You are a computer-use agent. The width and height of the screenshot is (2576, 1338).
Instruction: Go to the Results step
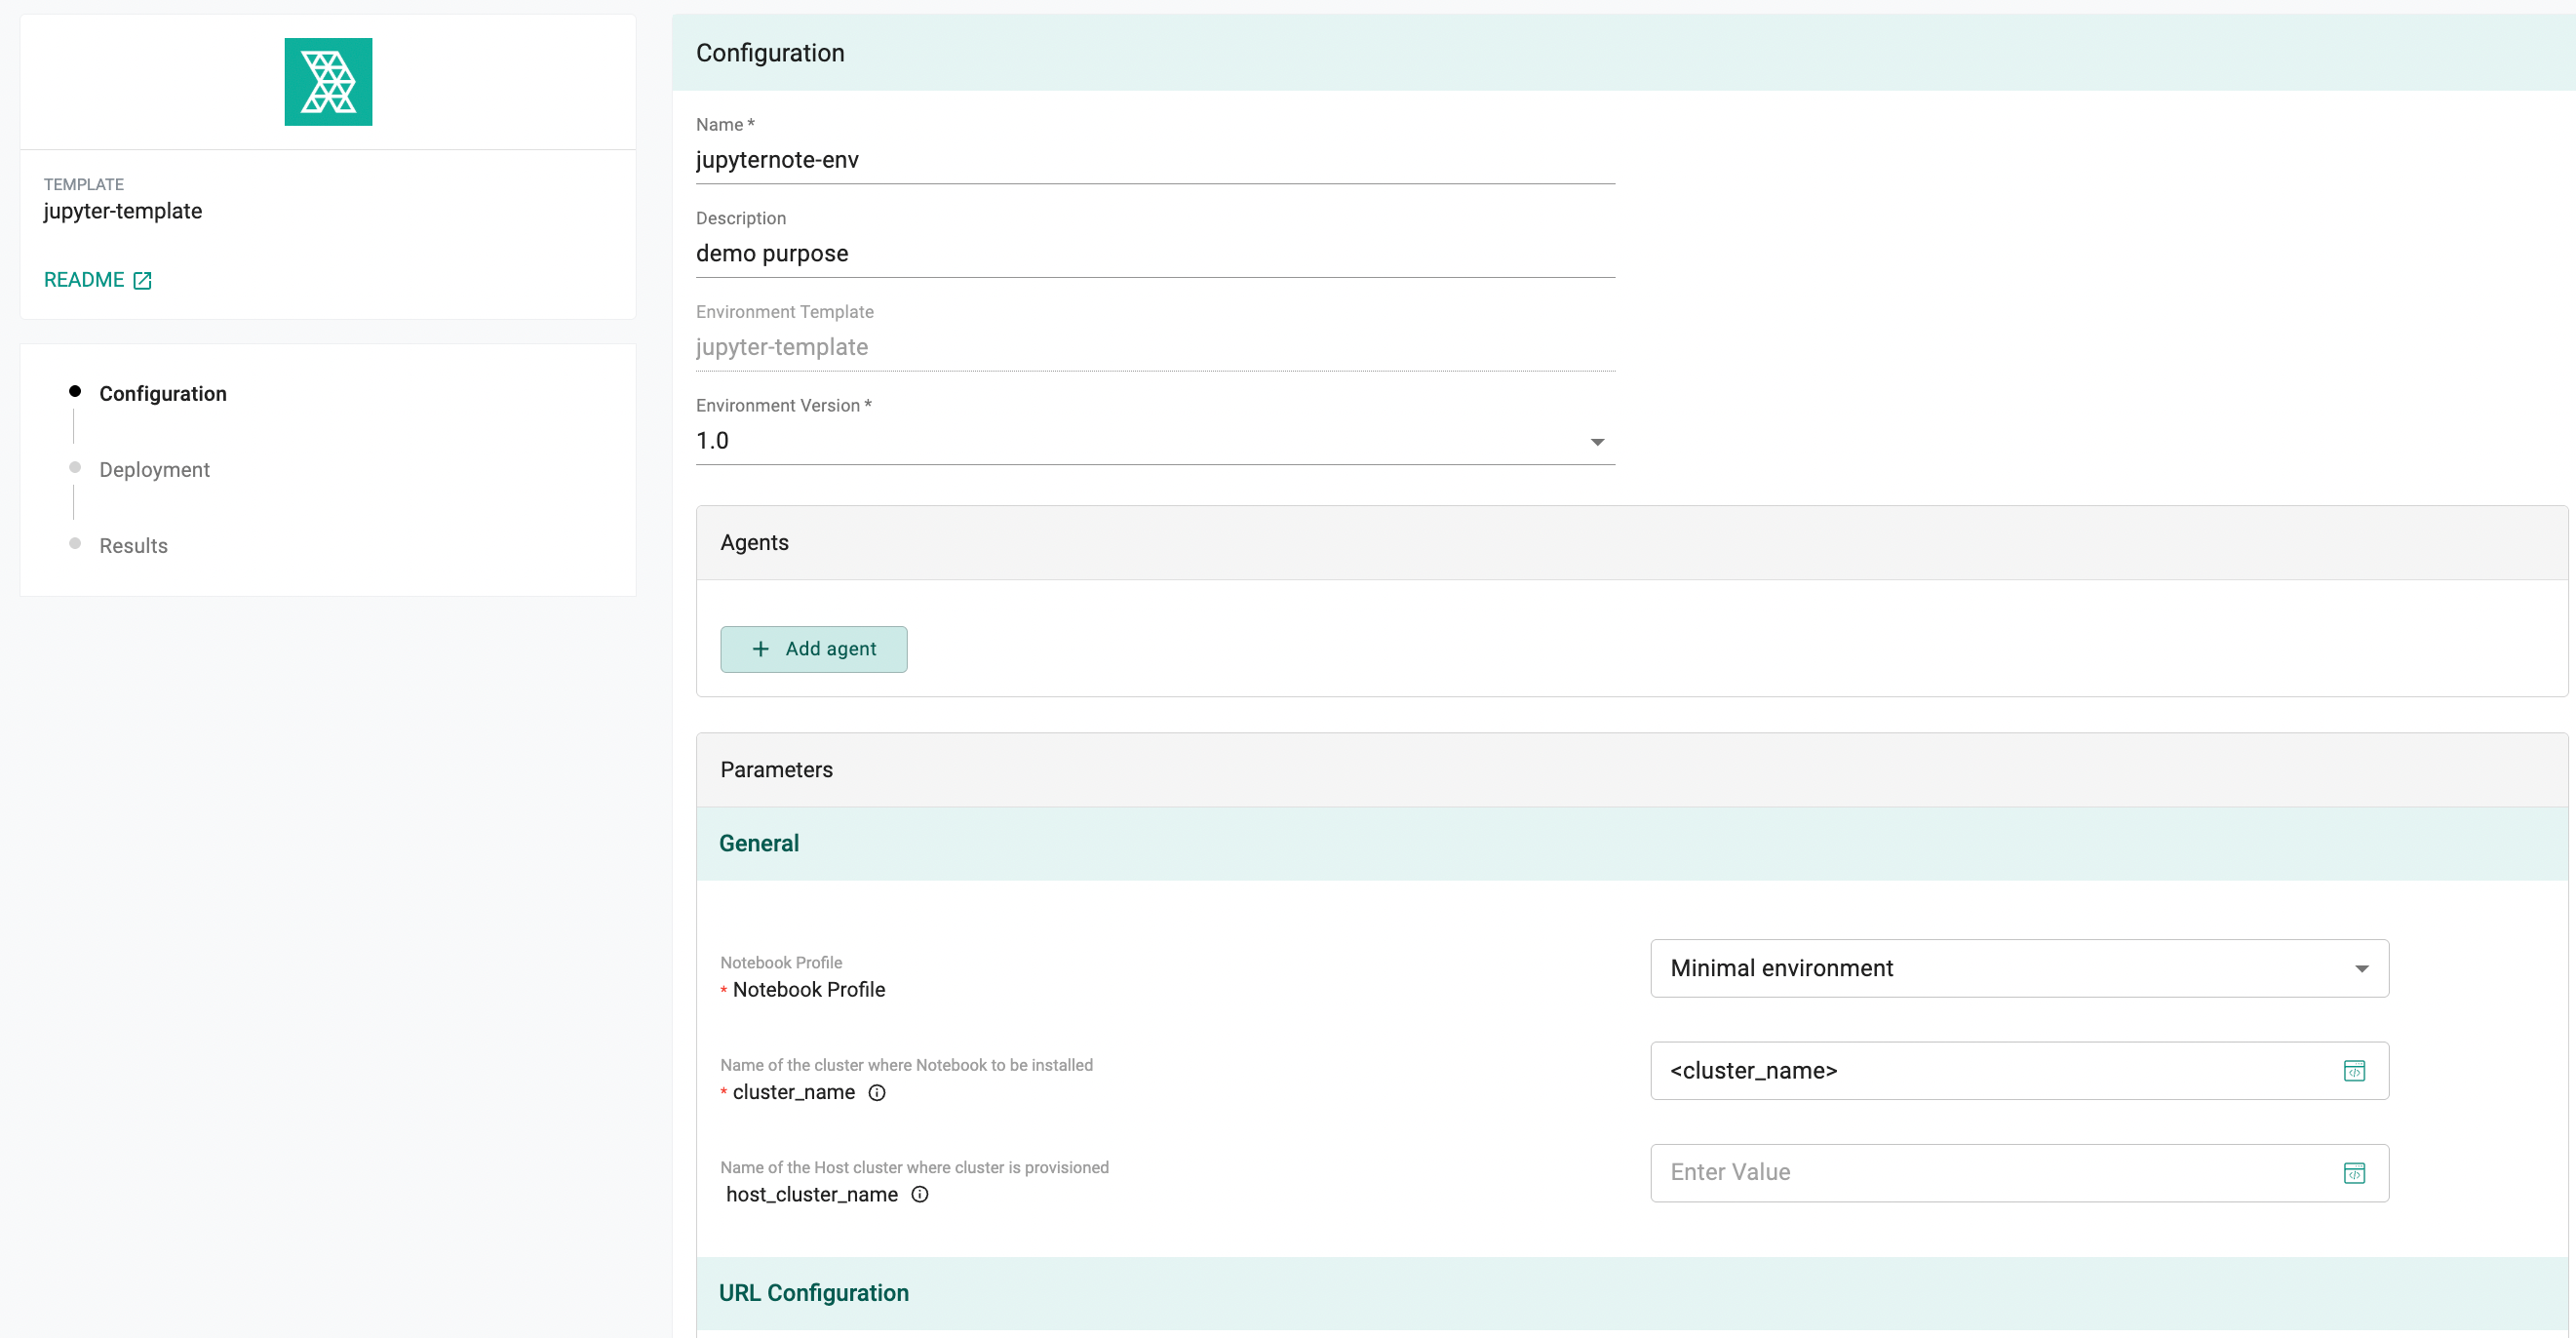point(133,546)
